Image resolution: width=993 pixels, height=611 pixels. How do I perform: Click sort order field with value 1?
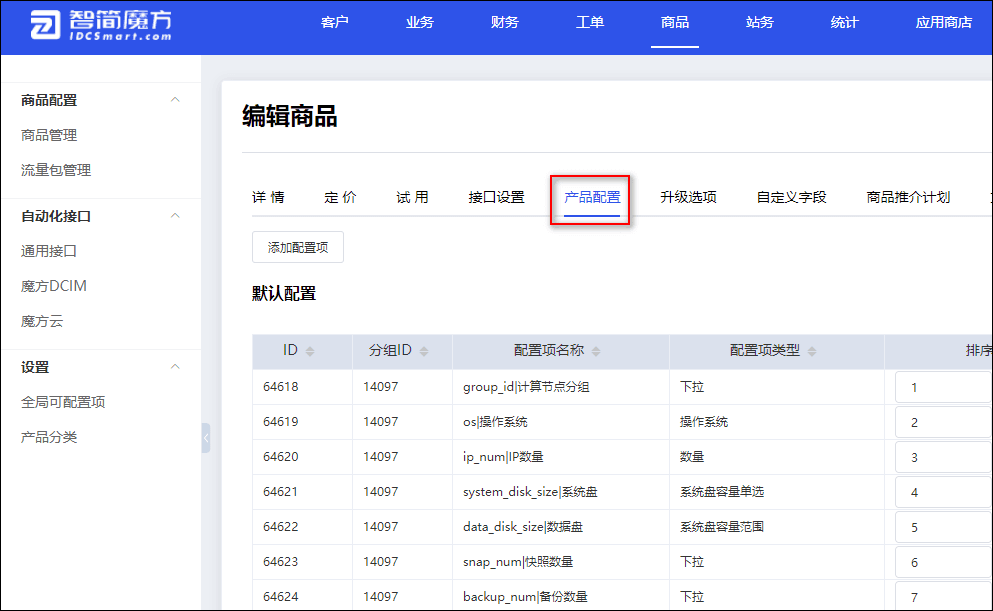point(944,387)
